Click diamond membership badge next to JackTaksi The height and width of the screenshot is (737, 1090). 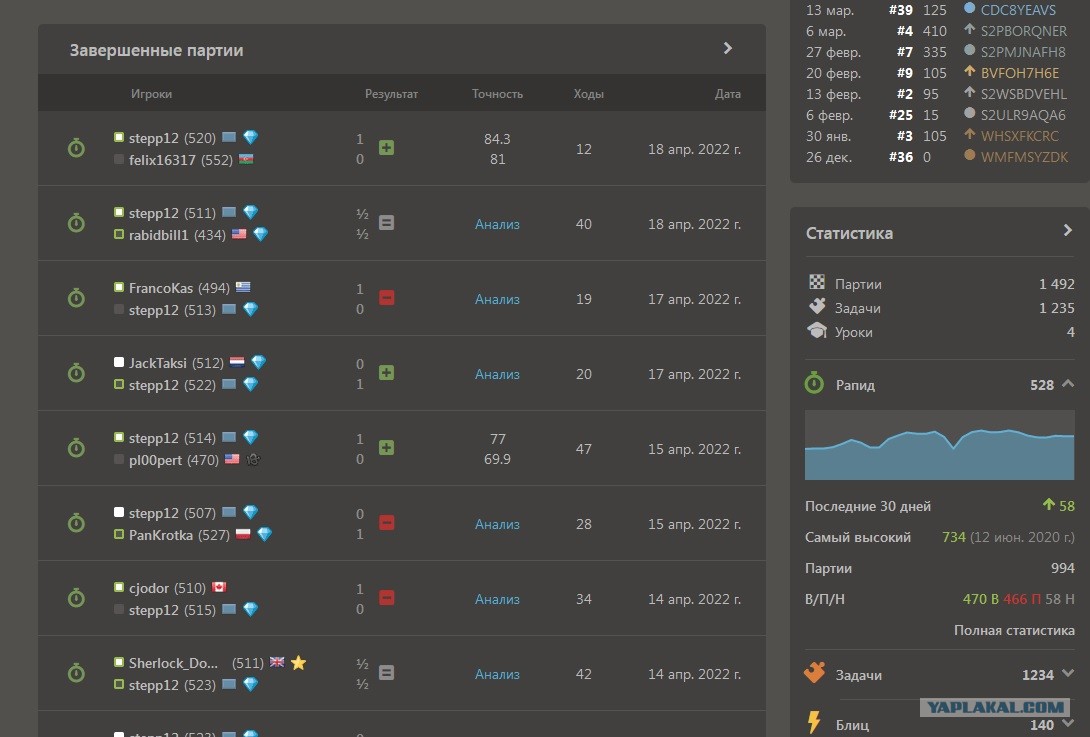(x=259, y=362)
